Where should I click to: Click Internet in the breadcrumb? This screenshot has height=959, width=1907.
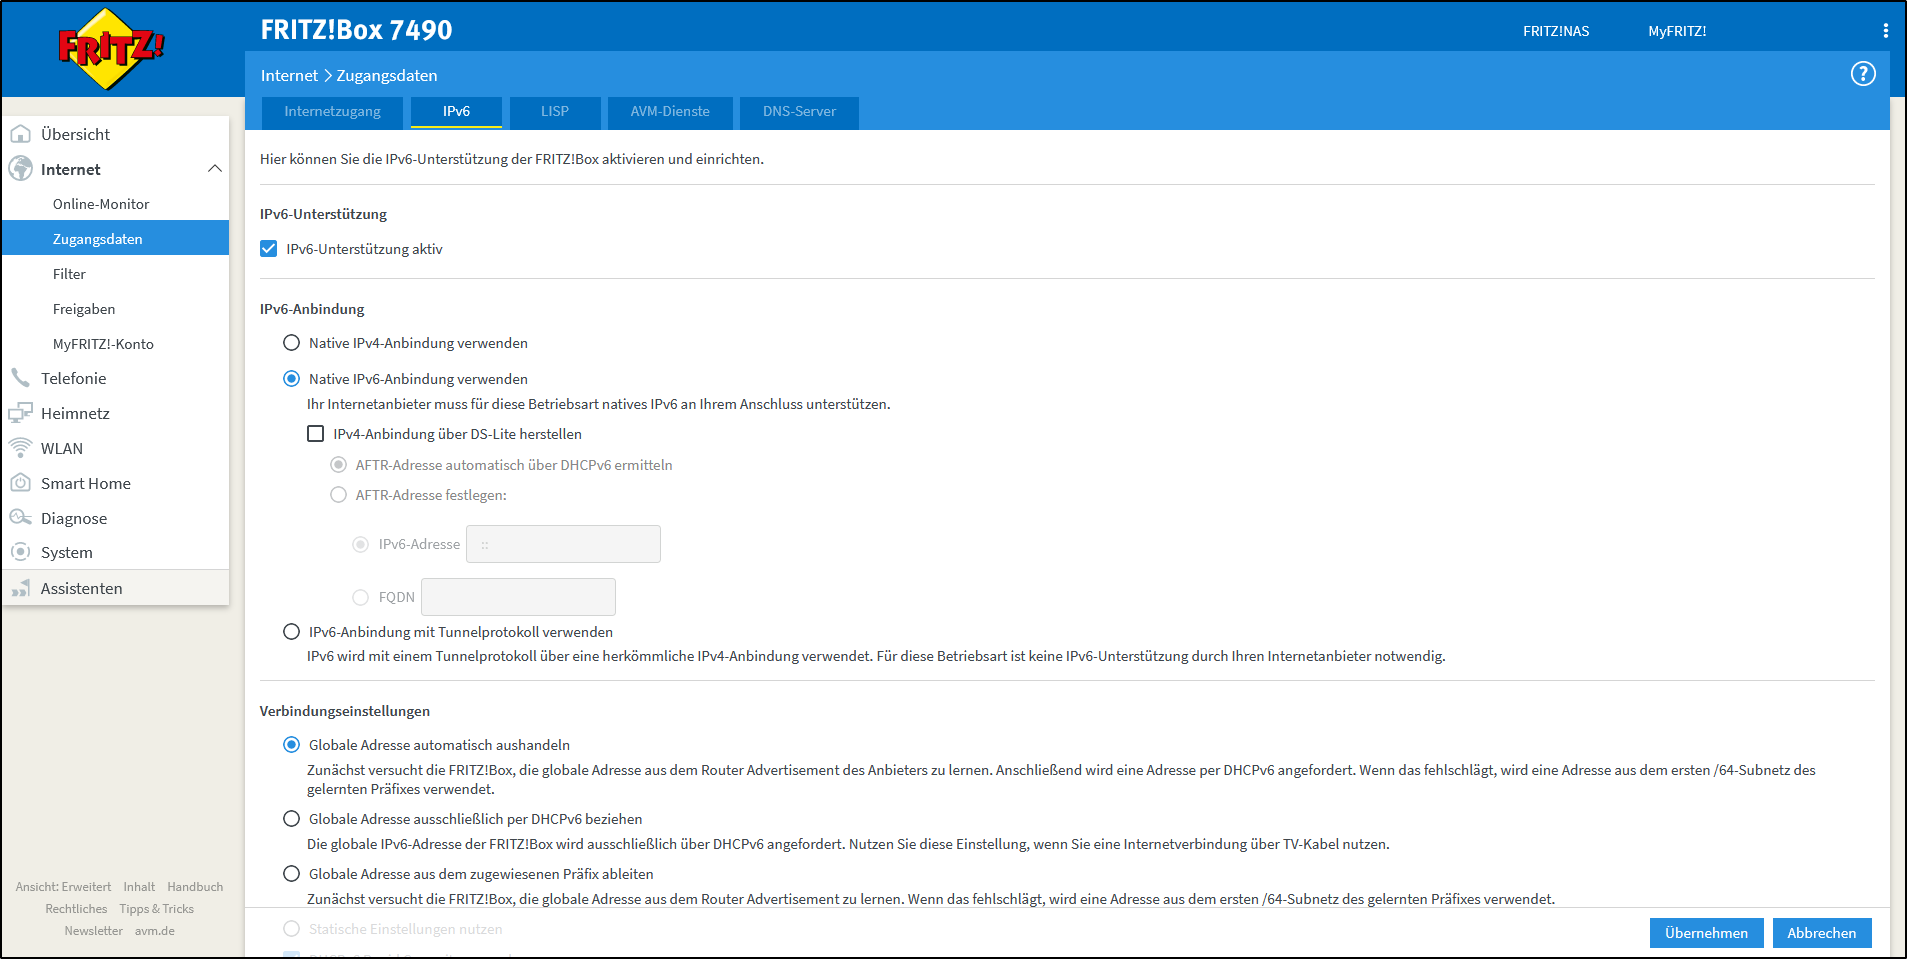pos(289,75)
